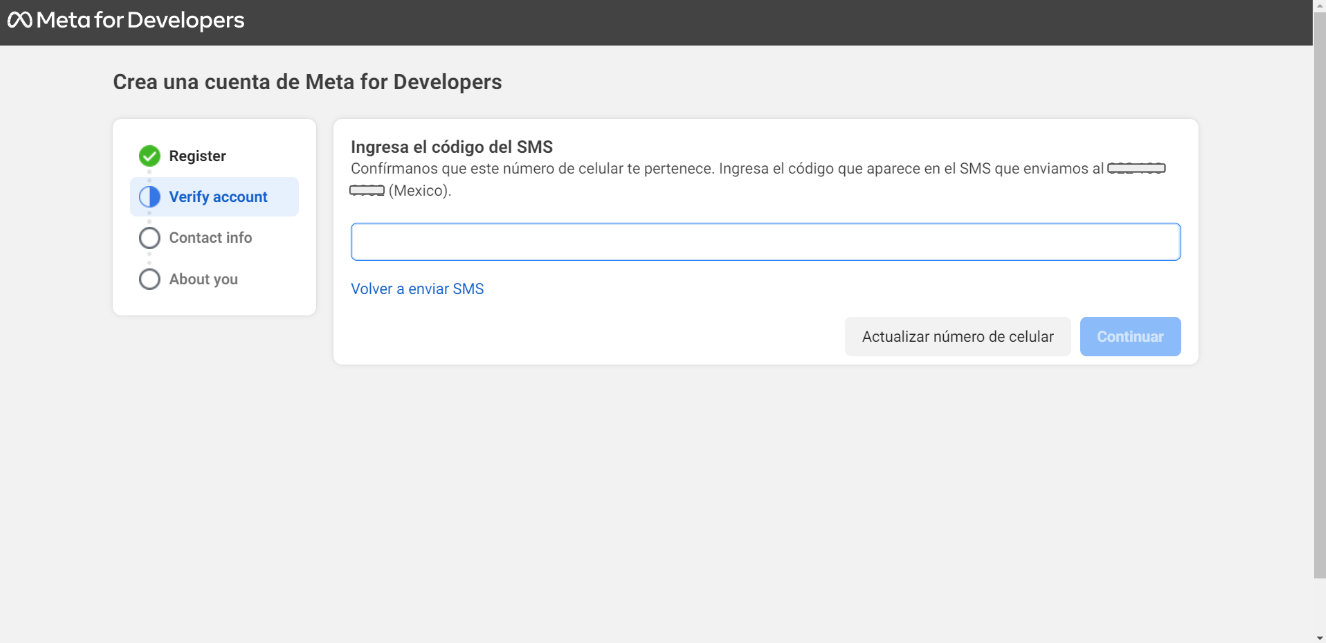Screen dimensions: 1326x643
Task: Click the Volver a enviar SMS link
Action: [x=417, y=289]
